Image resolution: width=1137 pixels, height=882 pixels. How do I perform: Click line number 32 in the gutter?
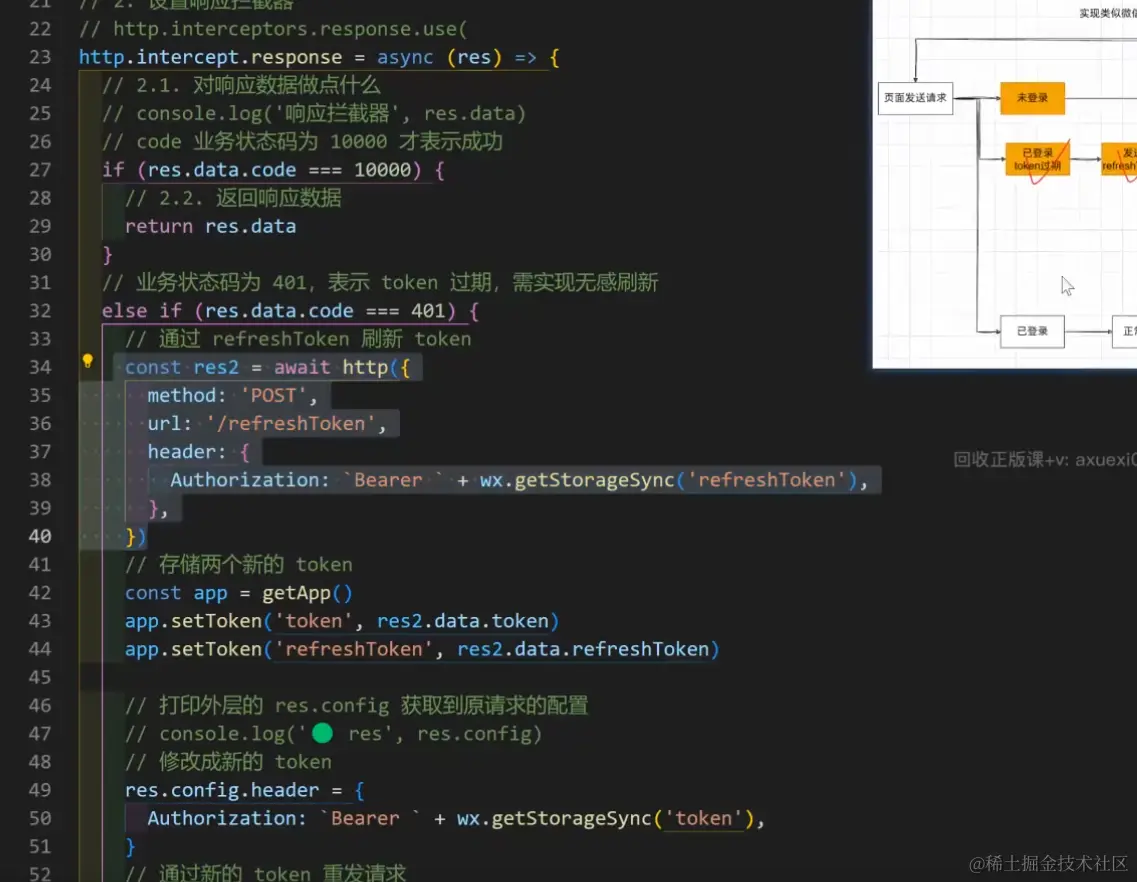(x=40, y=311)
